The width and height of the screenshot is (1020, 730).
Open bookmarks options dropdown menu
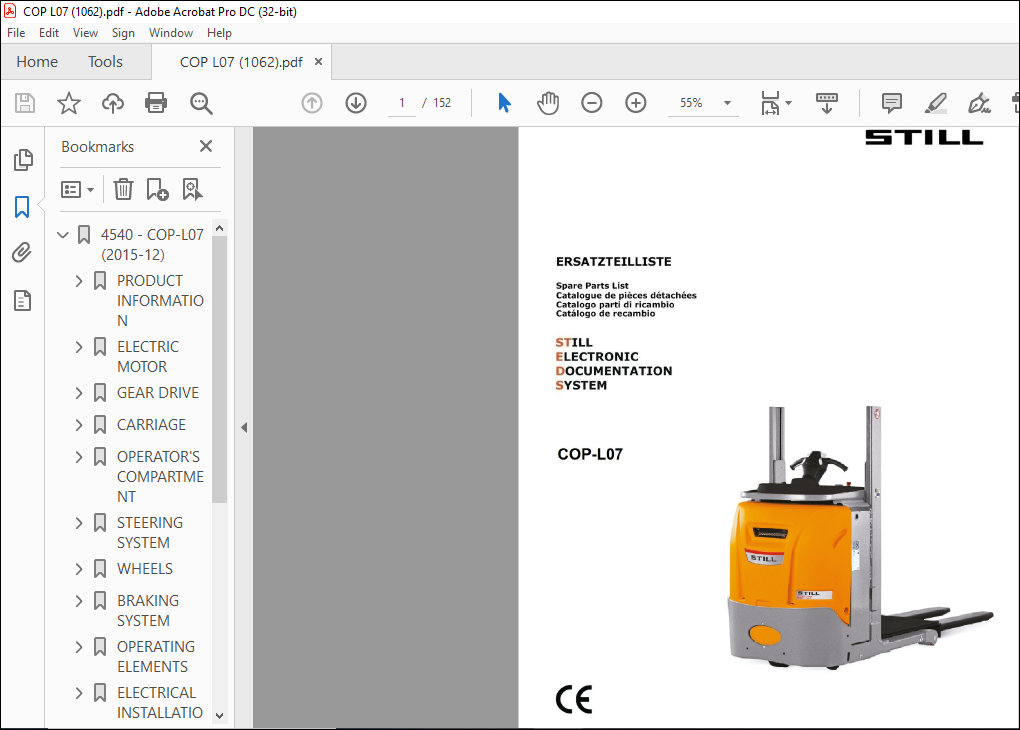[x=77, y=189]
